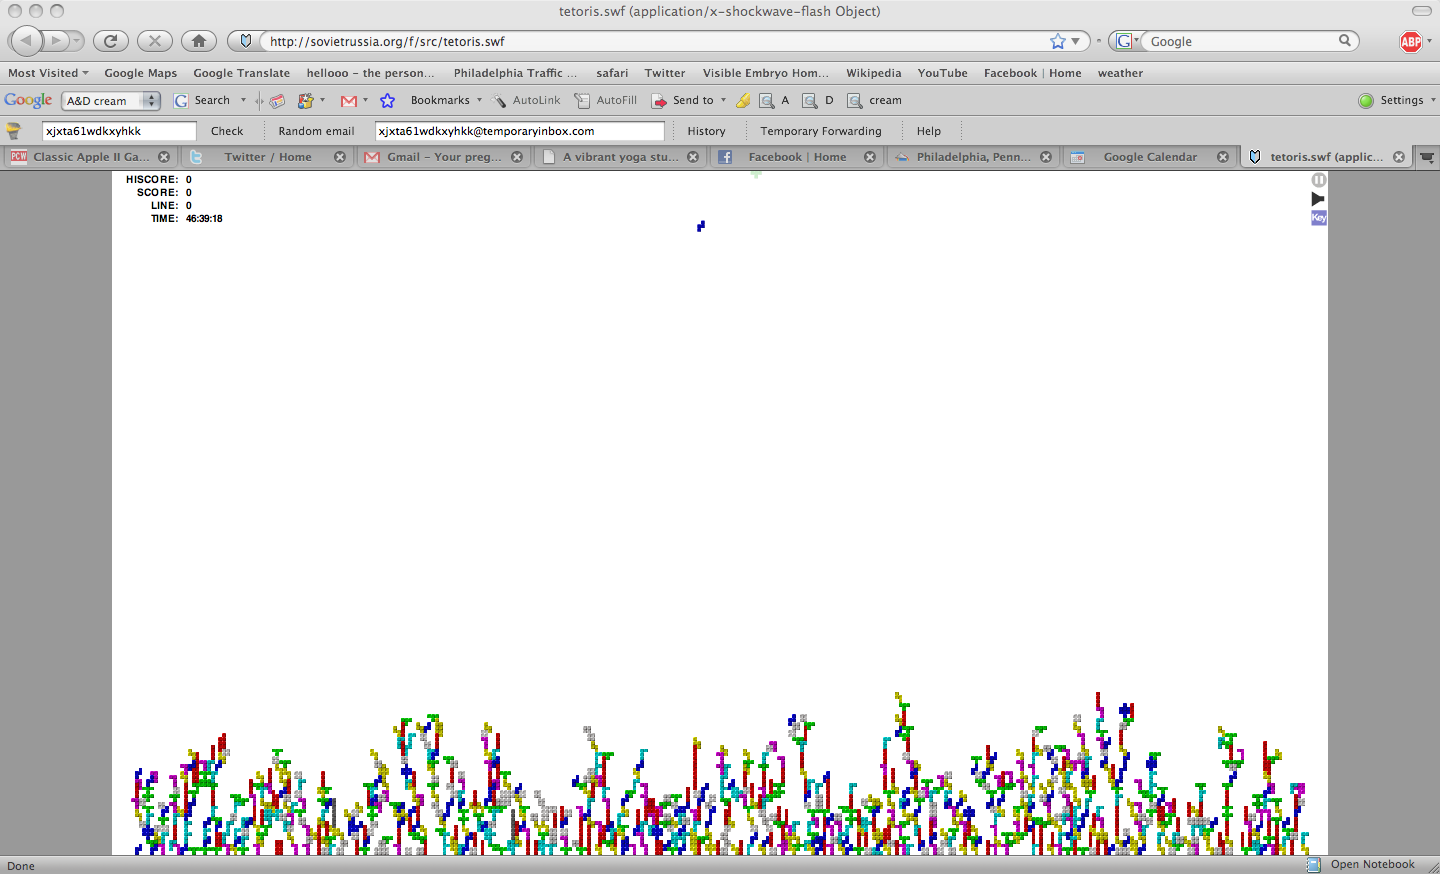Open the Wikipedia bookmark link
This screenshot has width=1440, height=874.
click(x=873, y=73)
